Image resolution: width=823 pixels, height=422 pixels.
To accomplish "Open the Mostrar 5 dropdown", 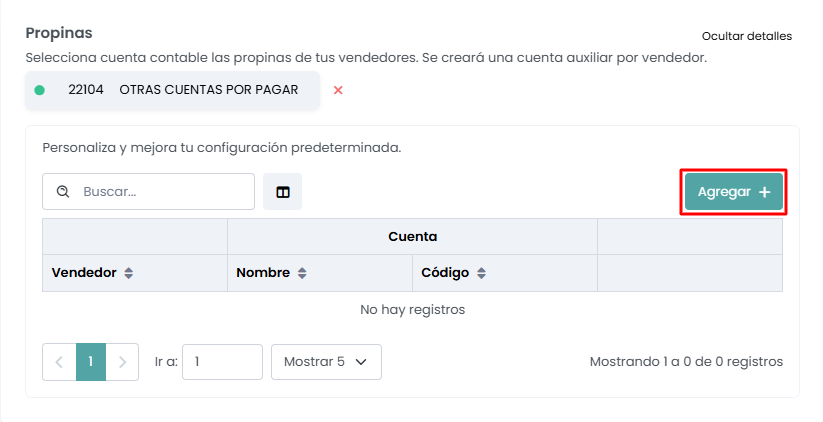I will [x=325, y=362].
